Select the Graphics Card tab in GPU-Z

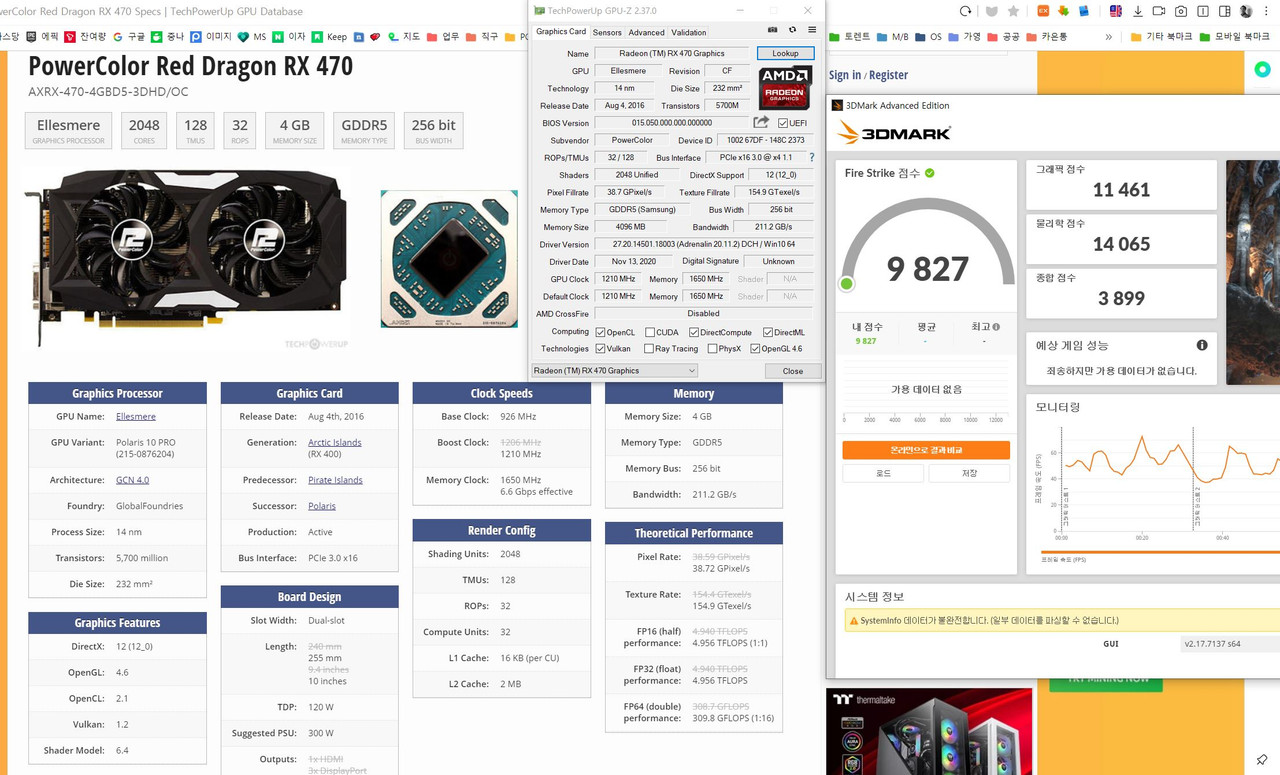pyautogui.click(x=561, y=32)
